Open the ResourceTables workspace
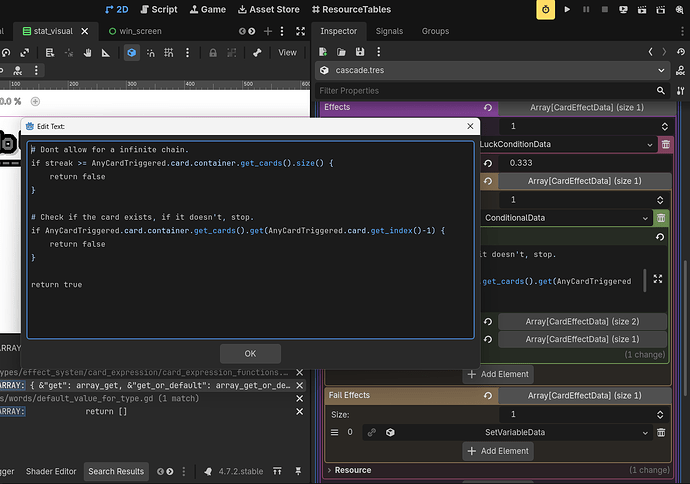The width and height of the screenshot is (690, 484). [x=351, y=9]
